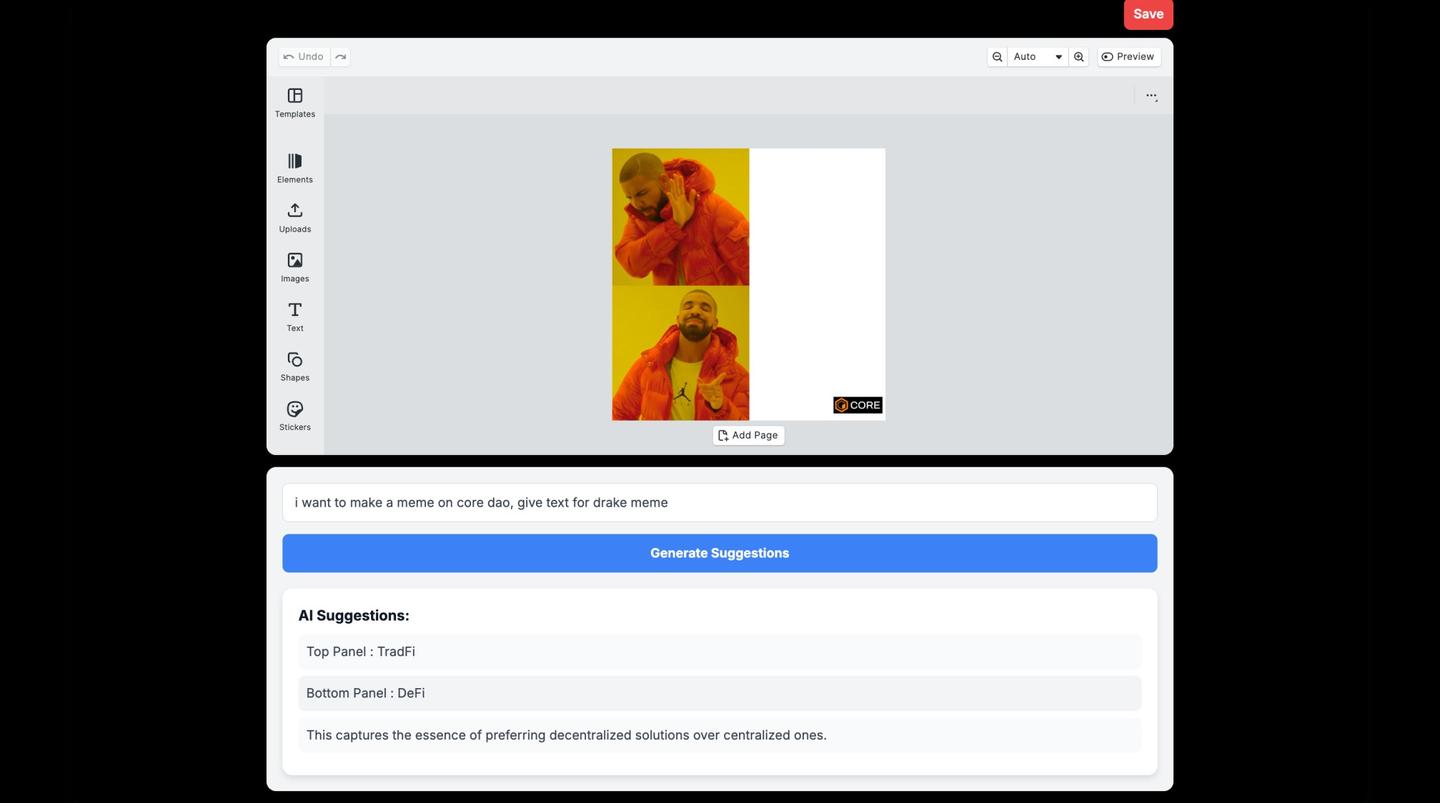The image size is (1440, 803).
Task: Open the three-dots more options menu
Action: (x=1151, y=96)
